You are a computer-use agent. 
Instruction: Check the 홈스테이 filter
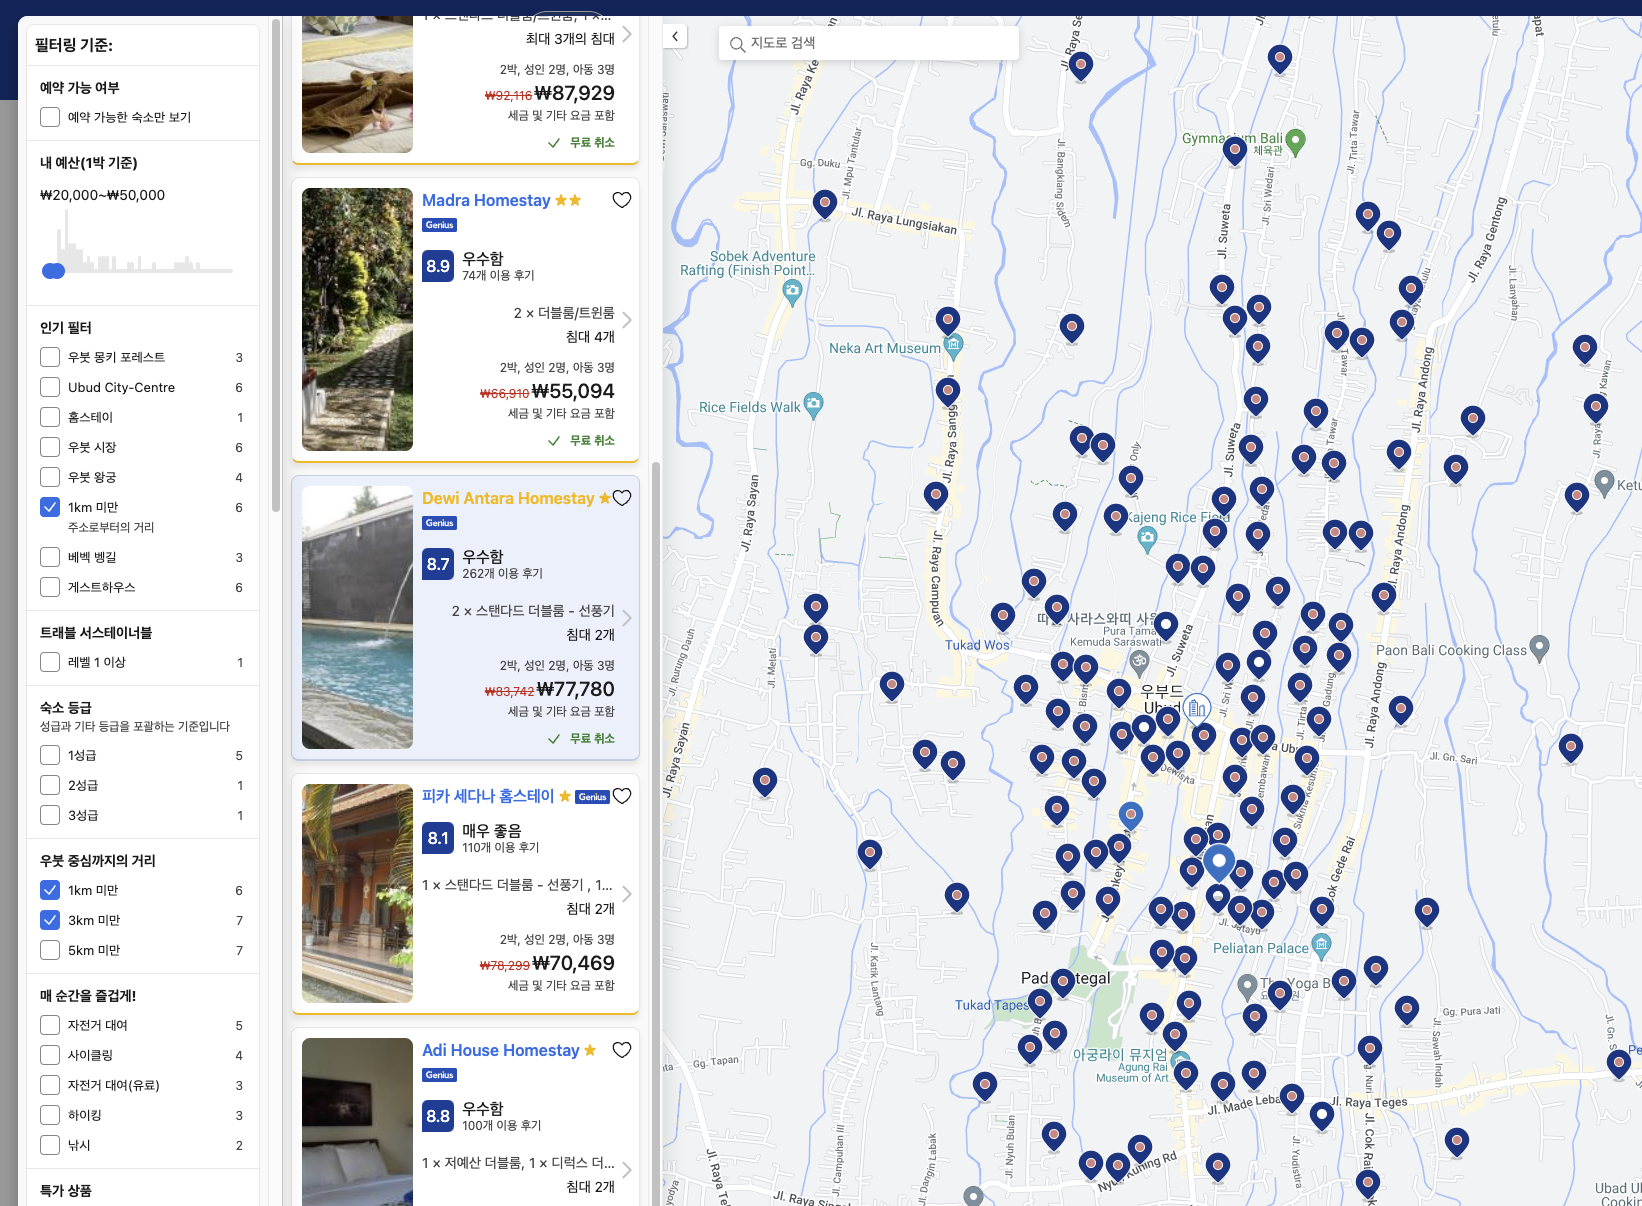click(50, 417)
